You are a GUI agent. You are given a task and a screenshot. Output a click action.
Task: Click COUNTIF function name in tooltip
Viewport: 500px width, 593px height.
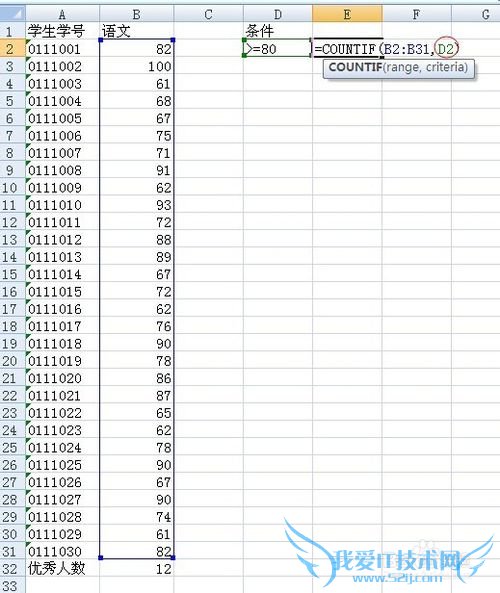[355, 67]
